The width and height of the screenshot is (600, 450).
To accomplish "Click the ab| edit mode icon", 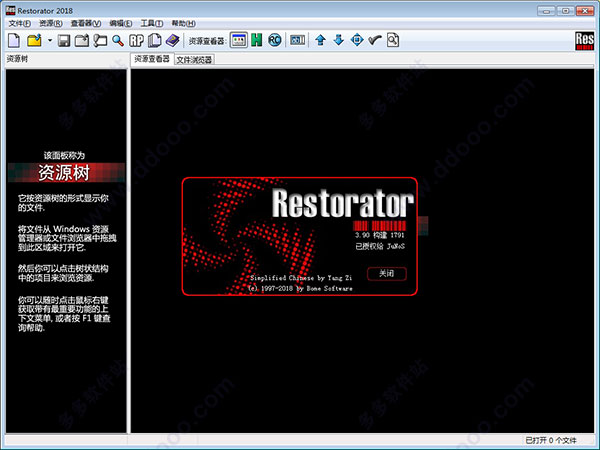I will (x=297, y=40).
